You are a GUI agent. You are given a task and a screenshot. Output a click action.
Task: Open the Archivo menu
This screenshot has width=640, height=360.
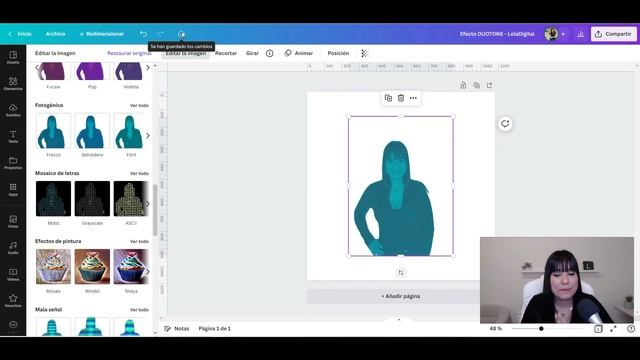tap(56, 34)
